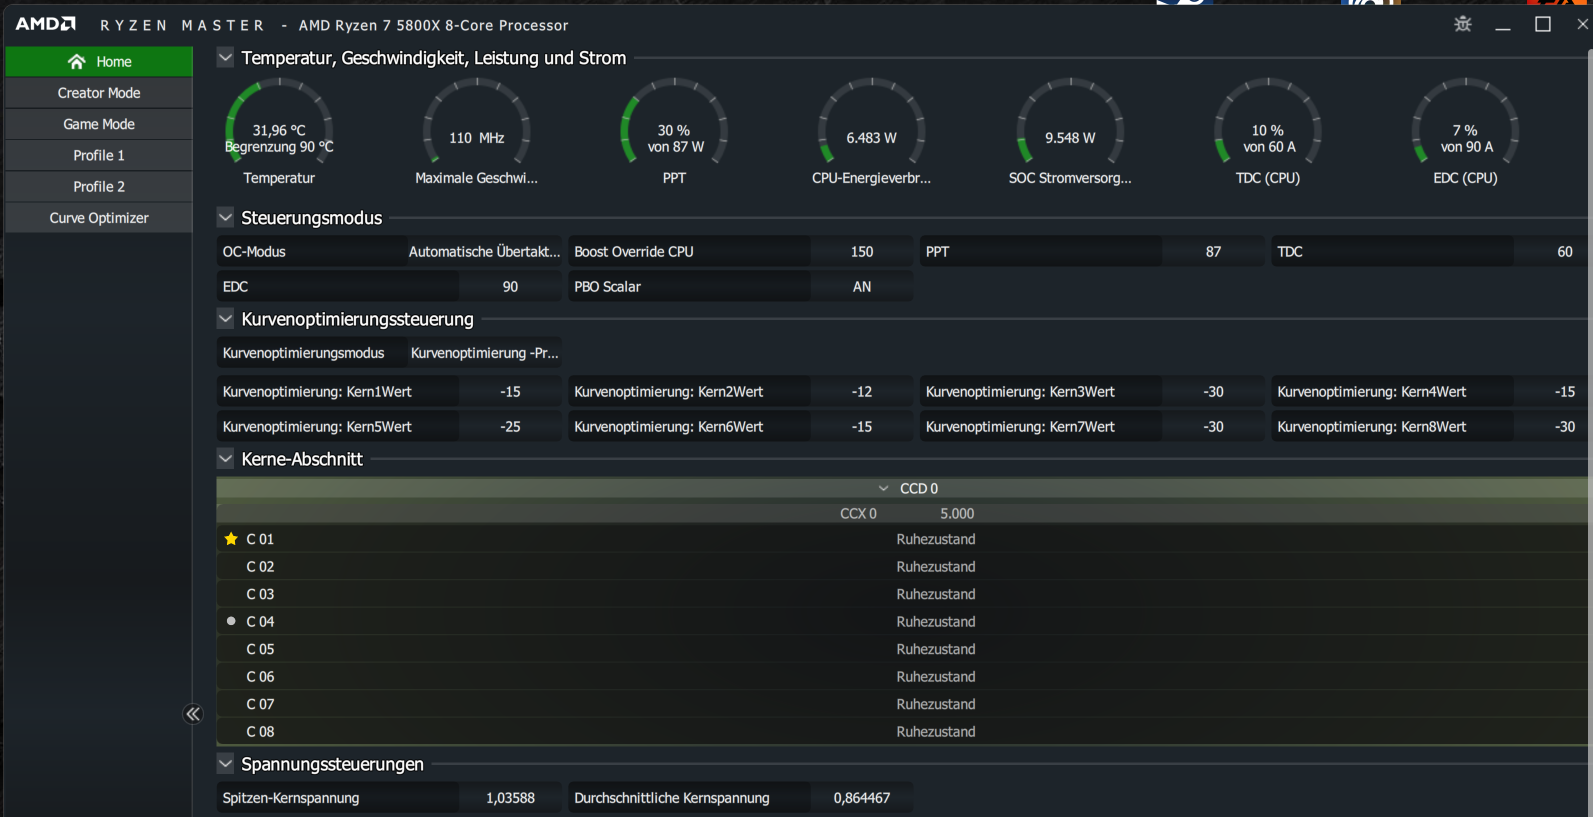Select the C 02 core row
This screenshot has height=817, width=1593.
tap(902, 566)
